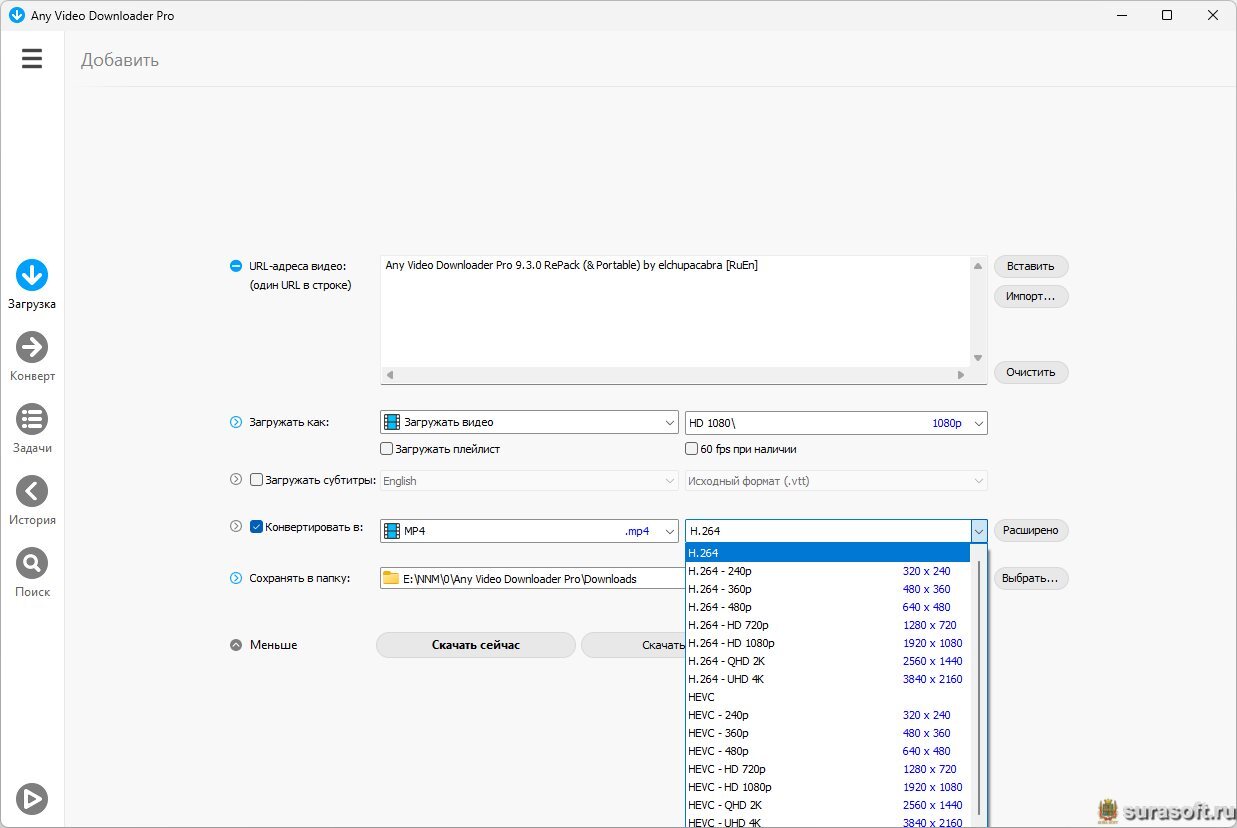Toggle the Загружать субтитры checkbox
This screenshot has width=1237, height=828.
256,480
